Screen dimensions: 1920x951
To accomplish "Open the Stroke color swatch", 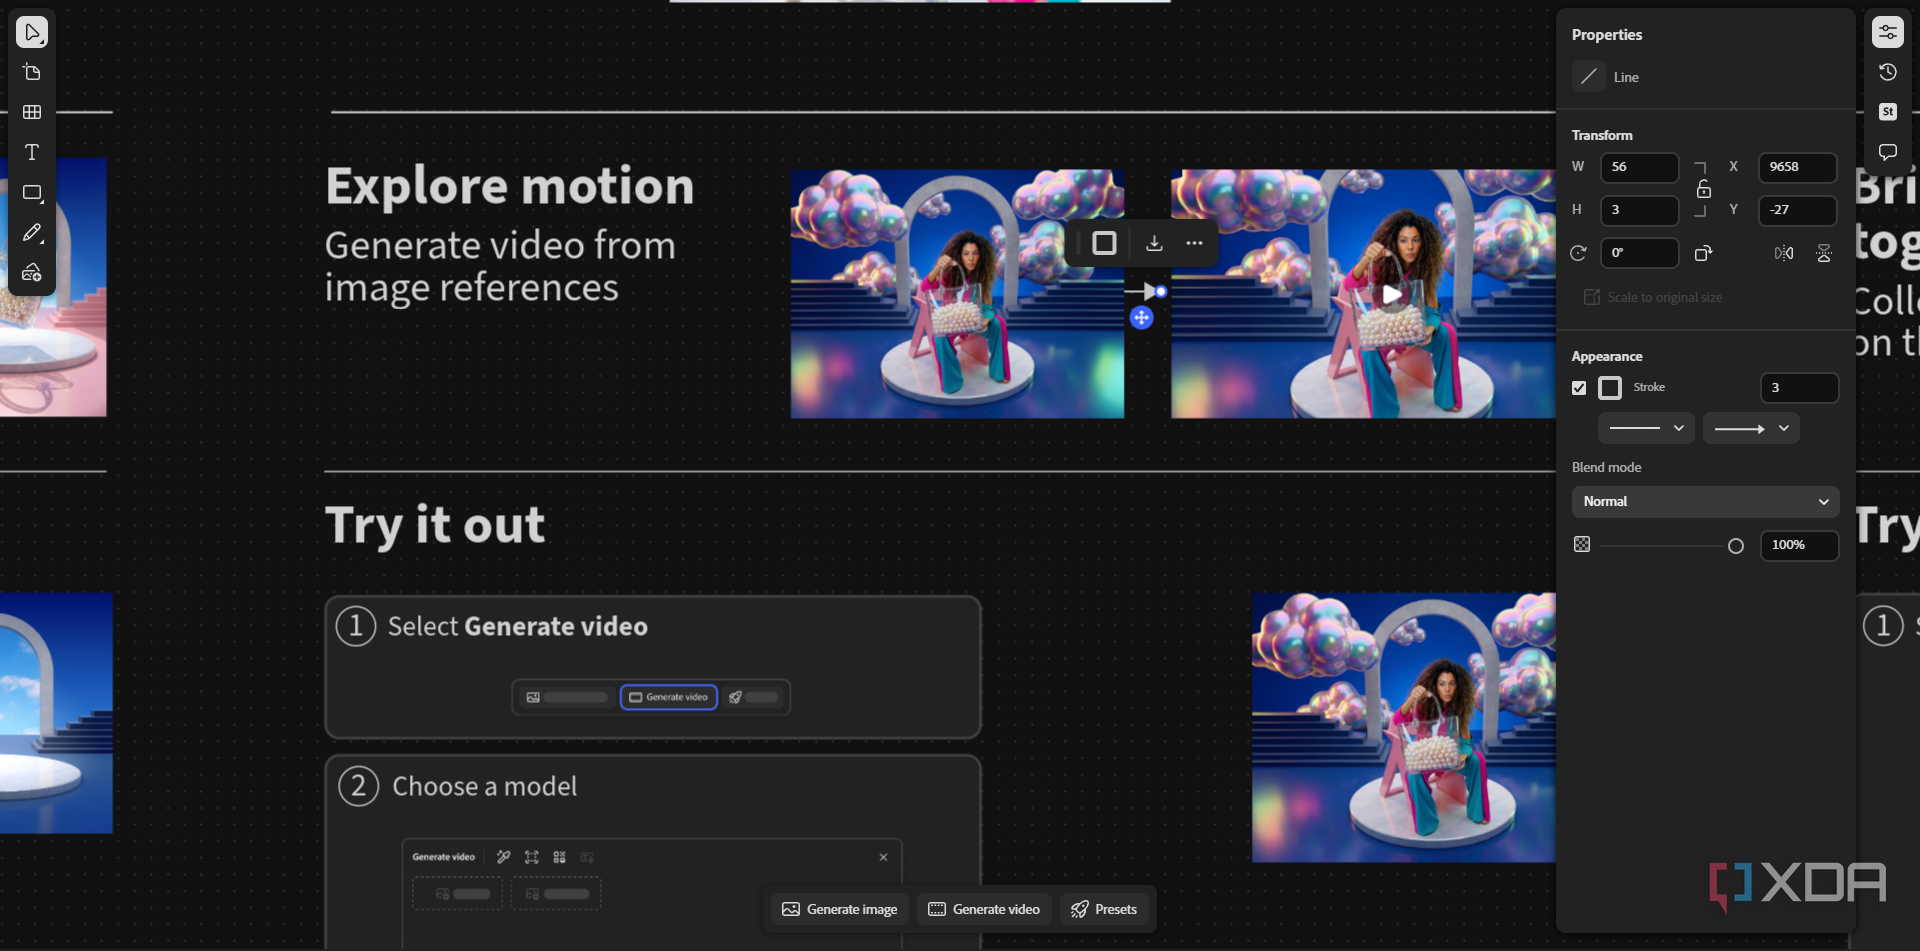I will (x=1610, y=388).
